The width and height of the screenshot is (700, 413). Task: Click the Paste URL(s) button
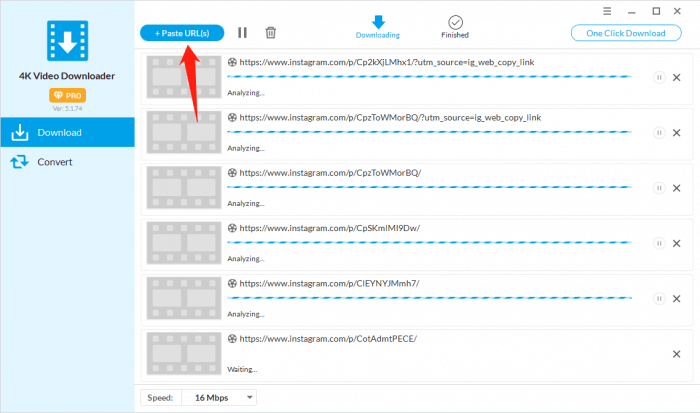182,33
